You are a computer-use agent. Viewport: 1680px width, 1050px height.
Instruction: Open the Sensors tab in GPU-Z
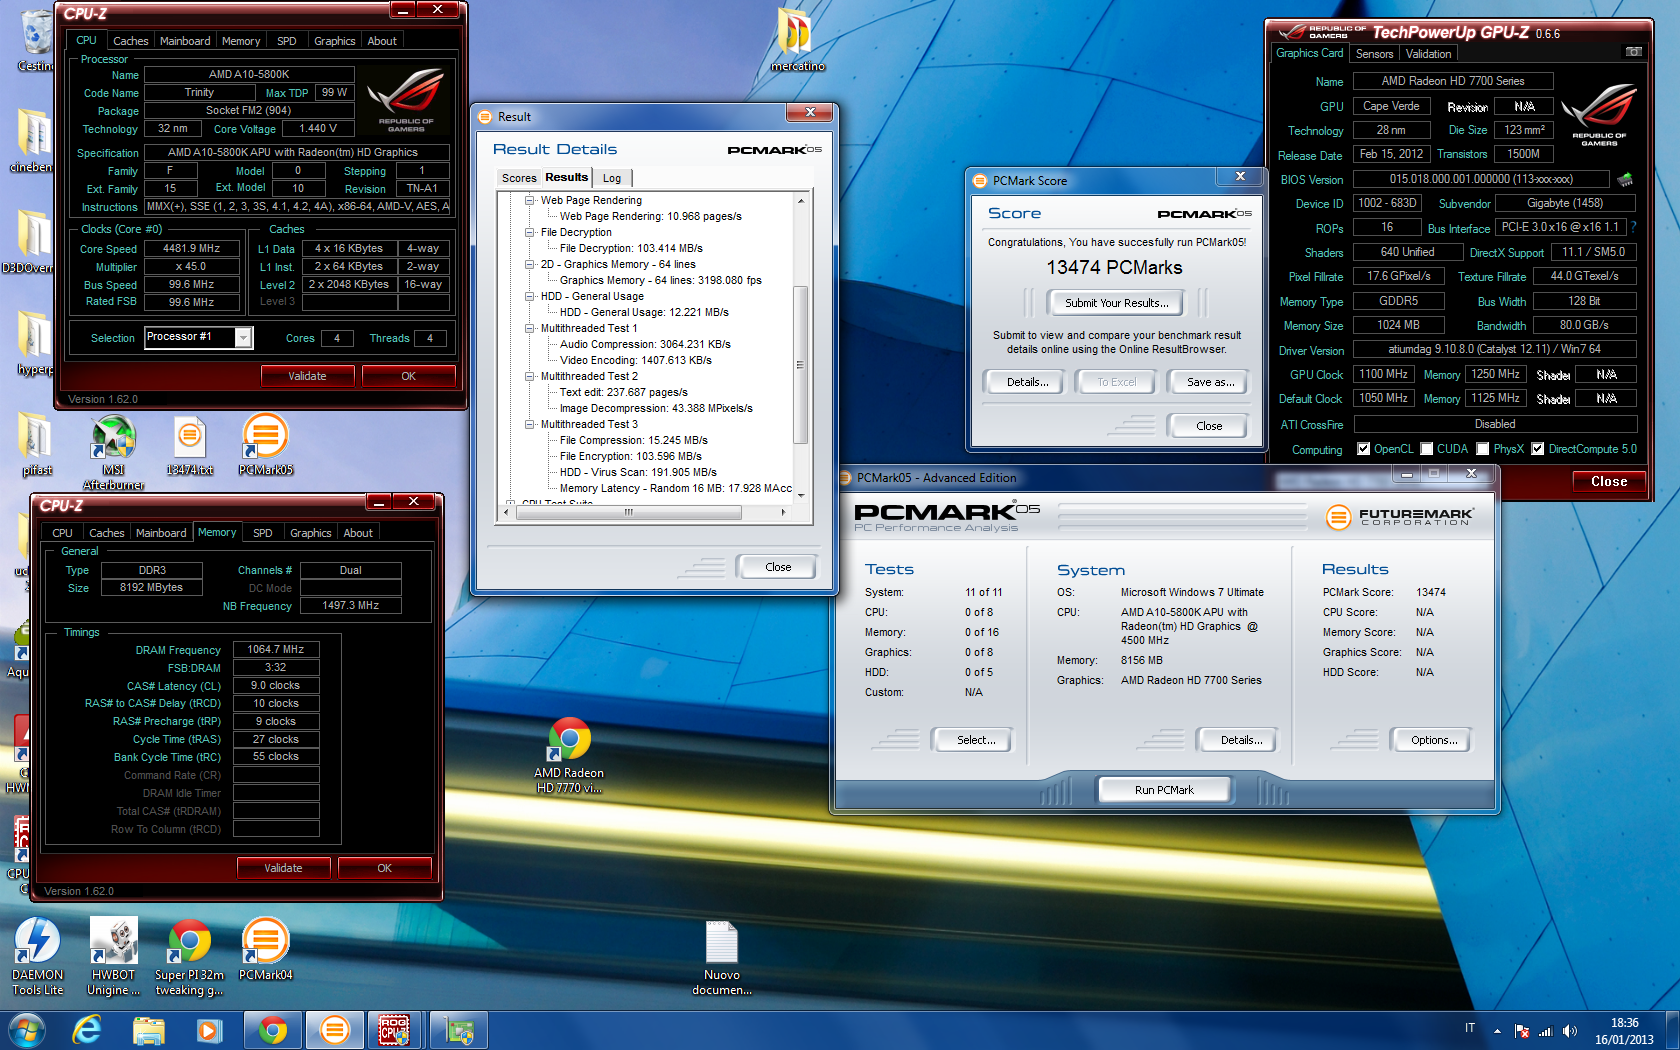[x=1374, y=54]
